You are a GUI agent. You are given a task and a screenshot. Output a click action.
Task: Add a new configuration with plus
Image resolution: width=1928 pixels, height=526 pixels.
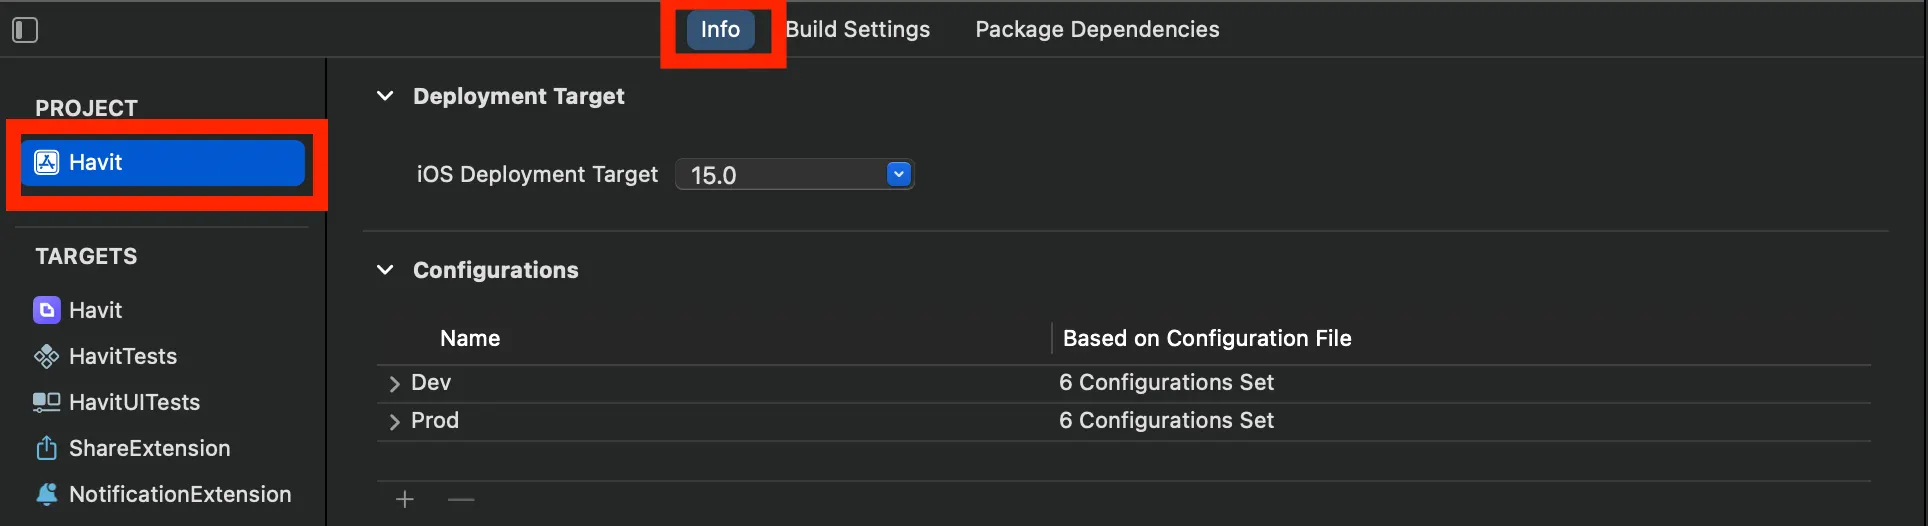point(405,499)
